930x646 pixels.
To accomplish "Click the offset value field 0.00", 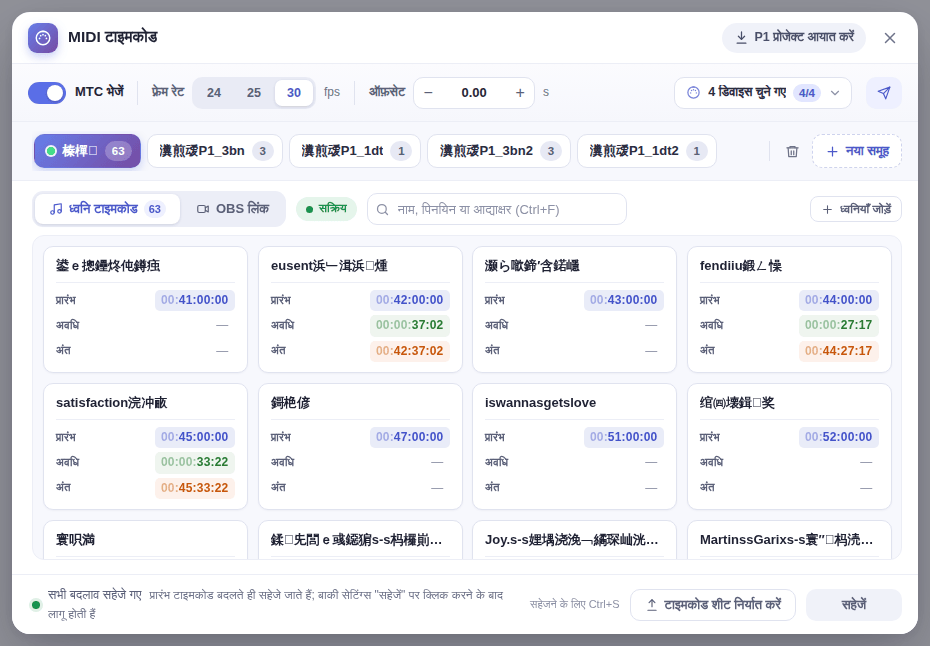I will [474, 93].
